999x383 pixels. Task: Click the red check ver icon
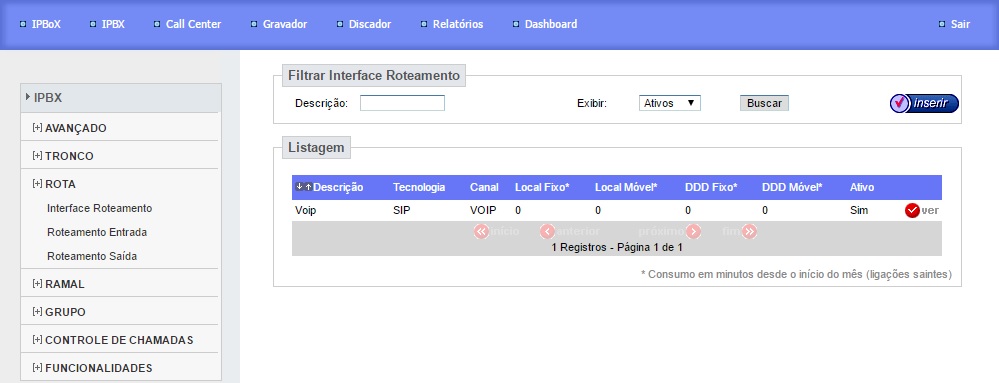click(x=912, y=210)
